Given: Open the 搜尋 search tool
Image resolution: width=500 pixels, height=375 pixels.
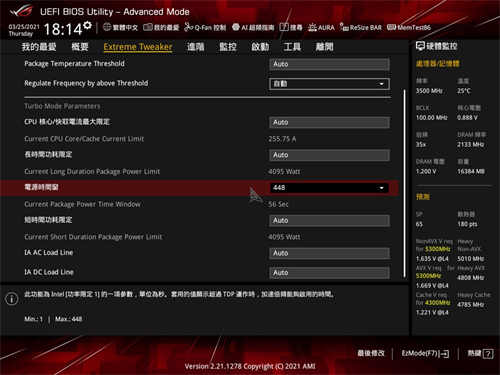Looking at the screenshot, I should pos(291,27).
